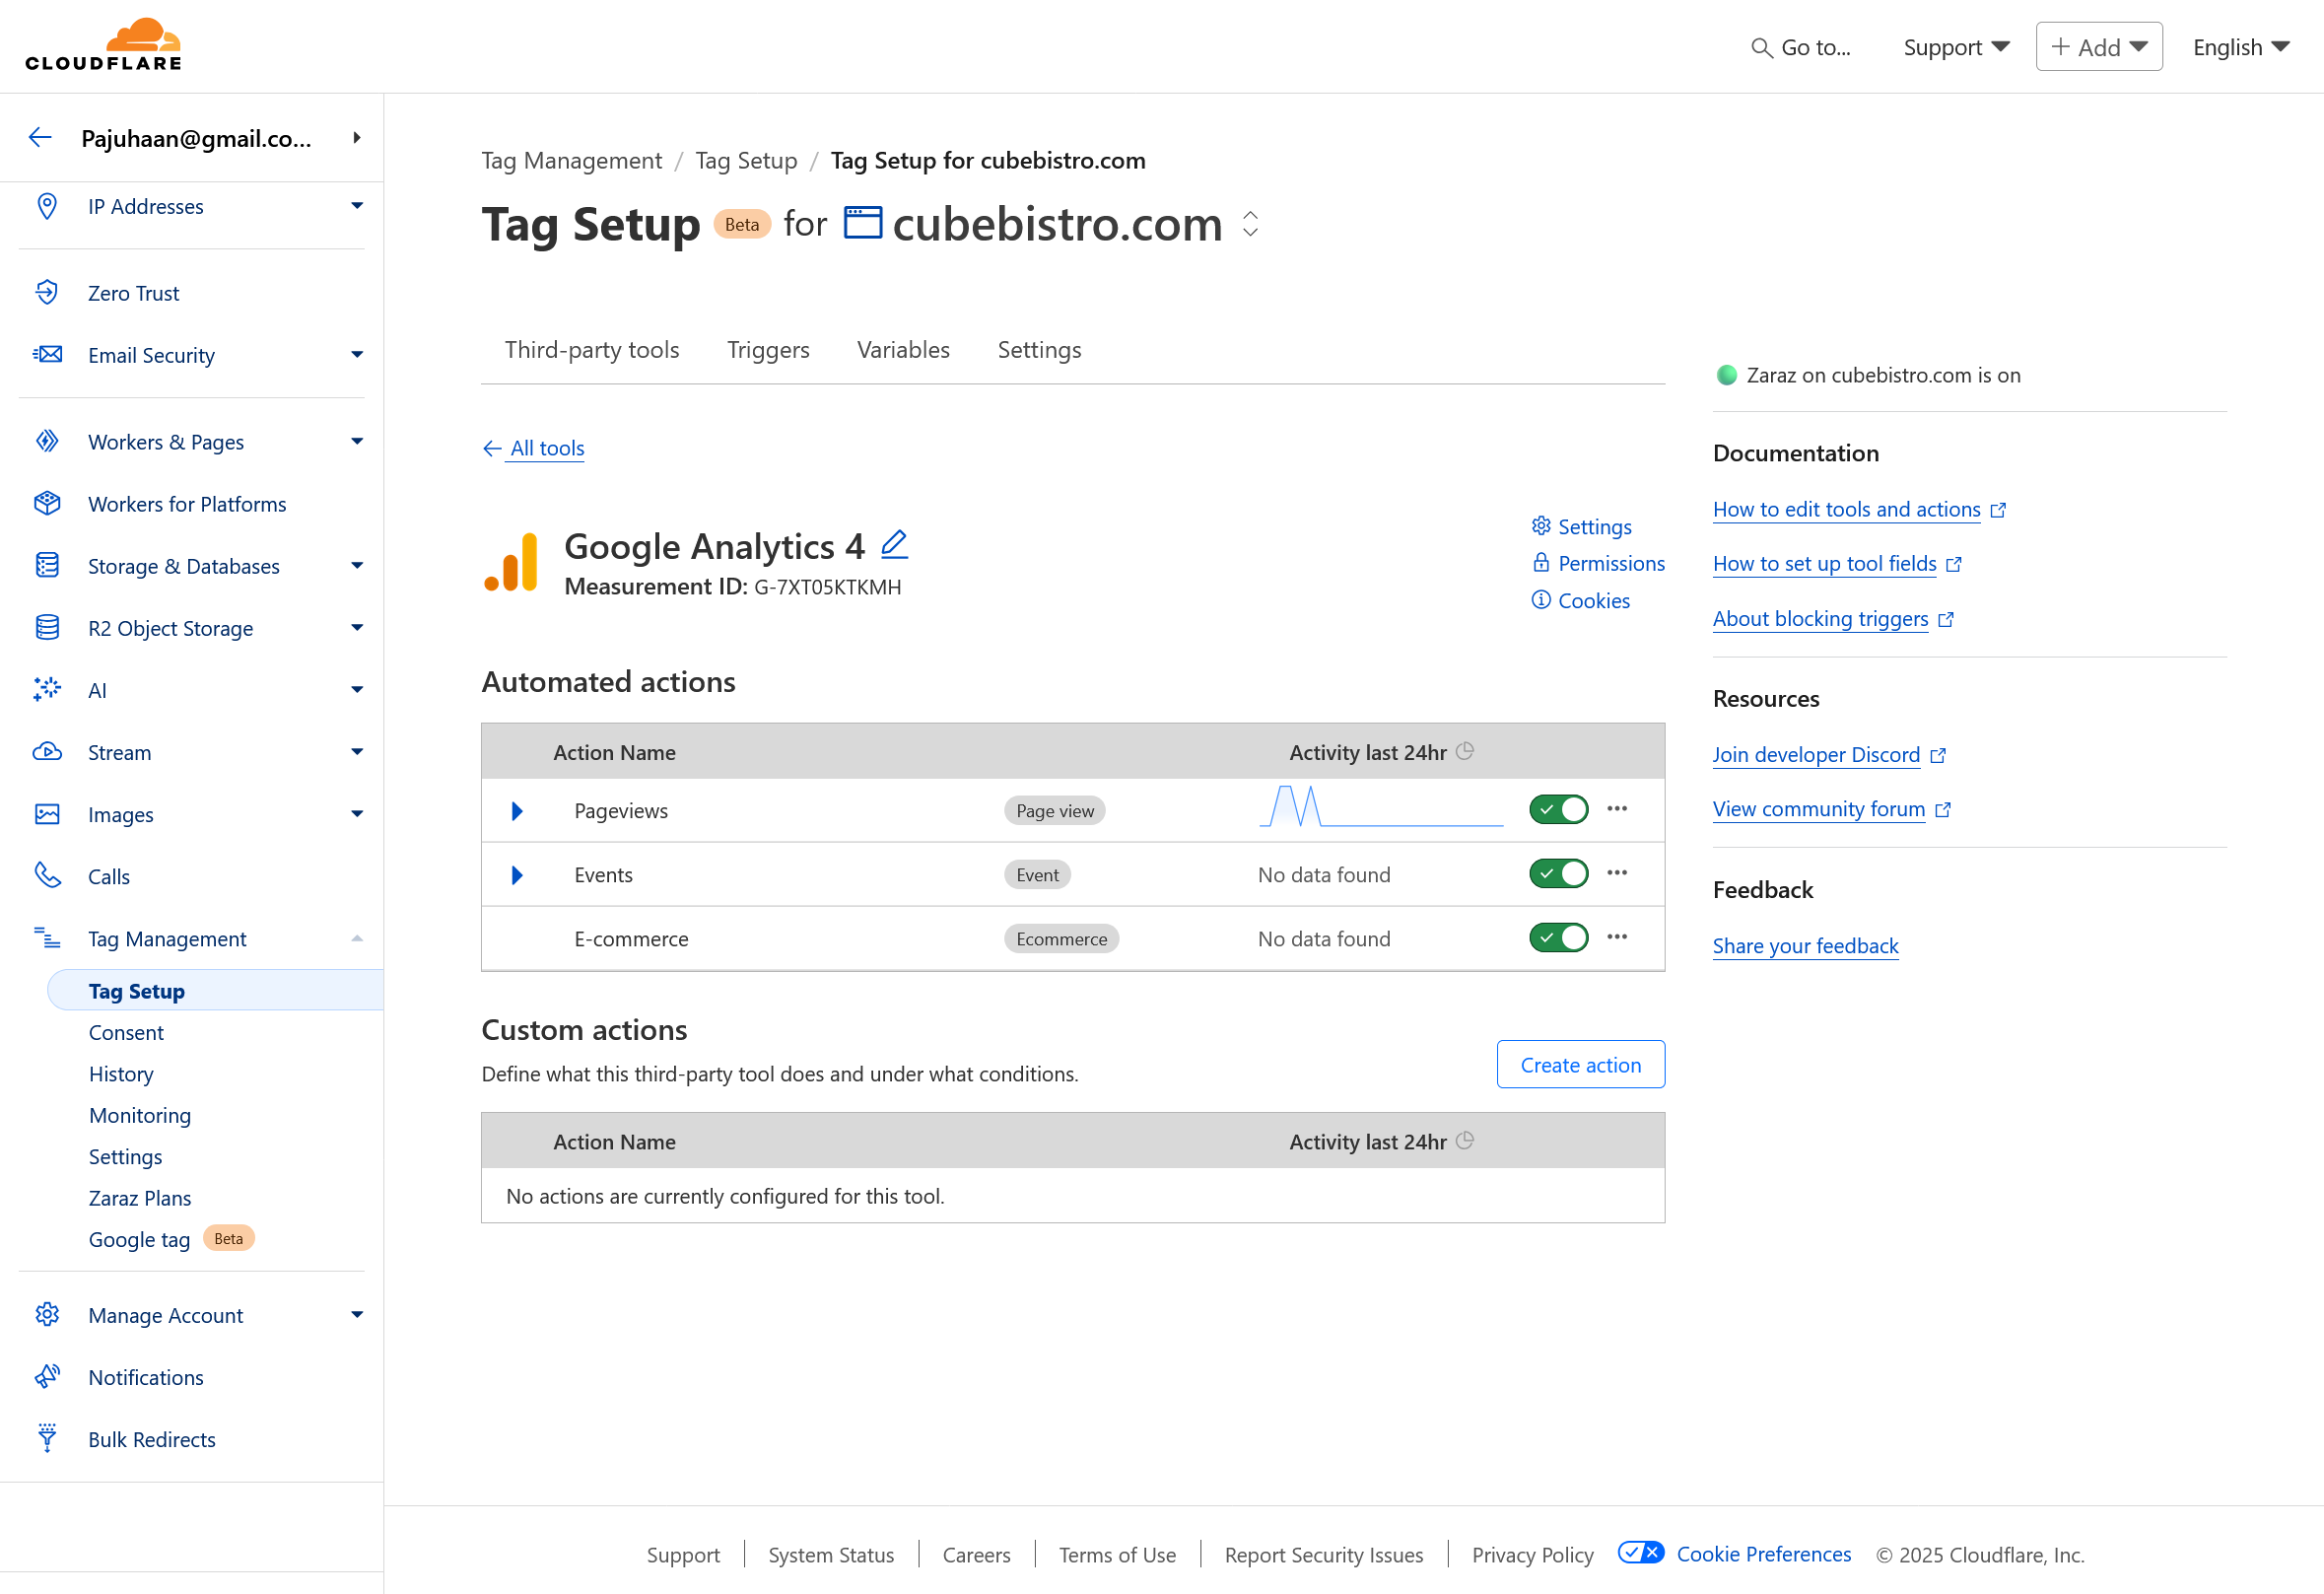Click Tag Setup breadcrumb link
This screenshot has width=2324, height=1594.
pos(746,160)
